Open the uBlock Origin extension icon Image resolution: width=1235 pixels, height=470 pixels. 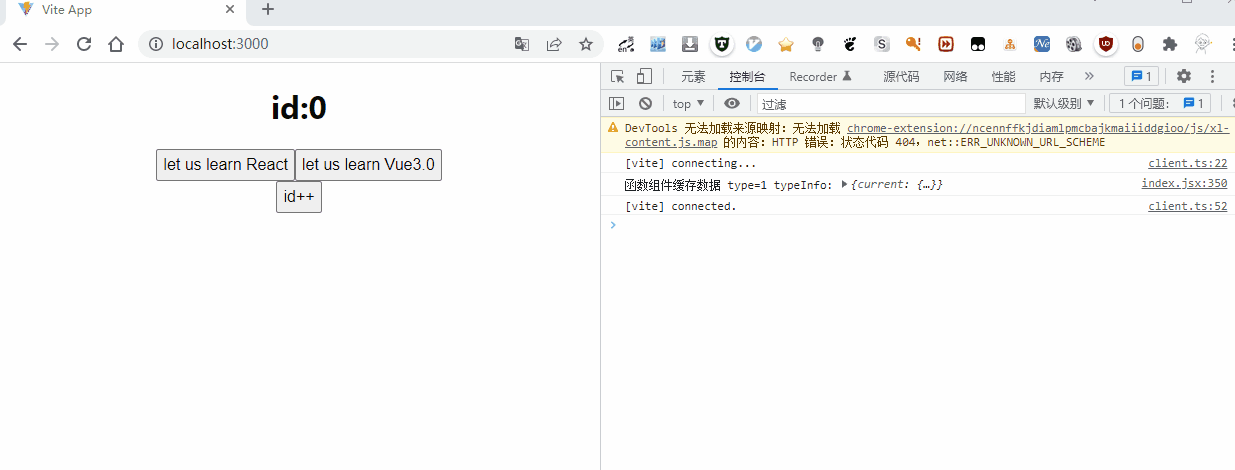pyautogui.click(x=1106, y=44)
